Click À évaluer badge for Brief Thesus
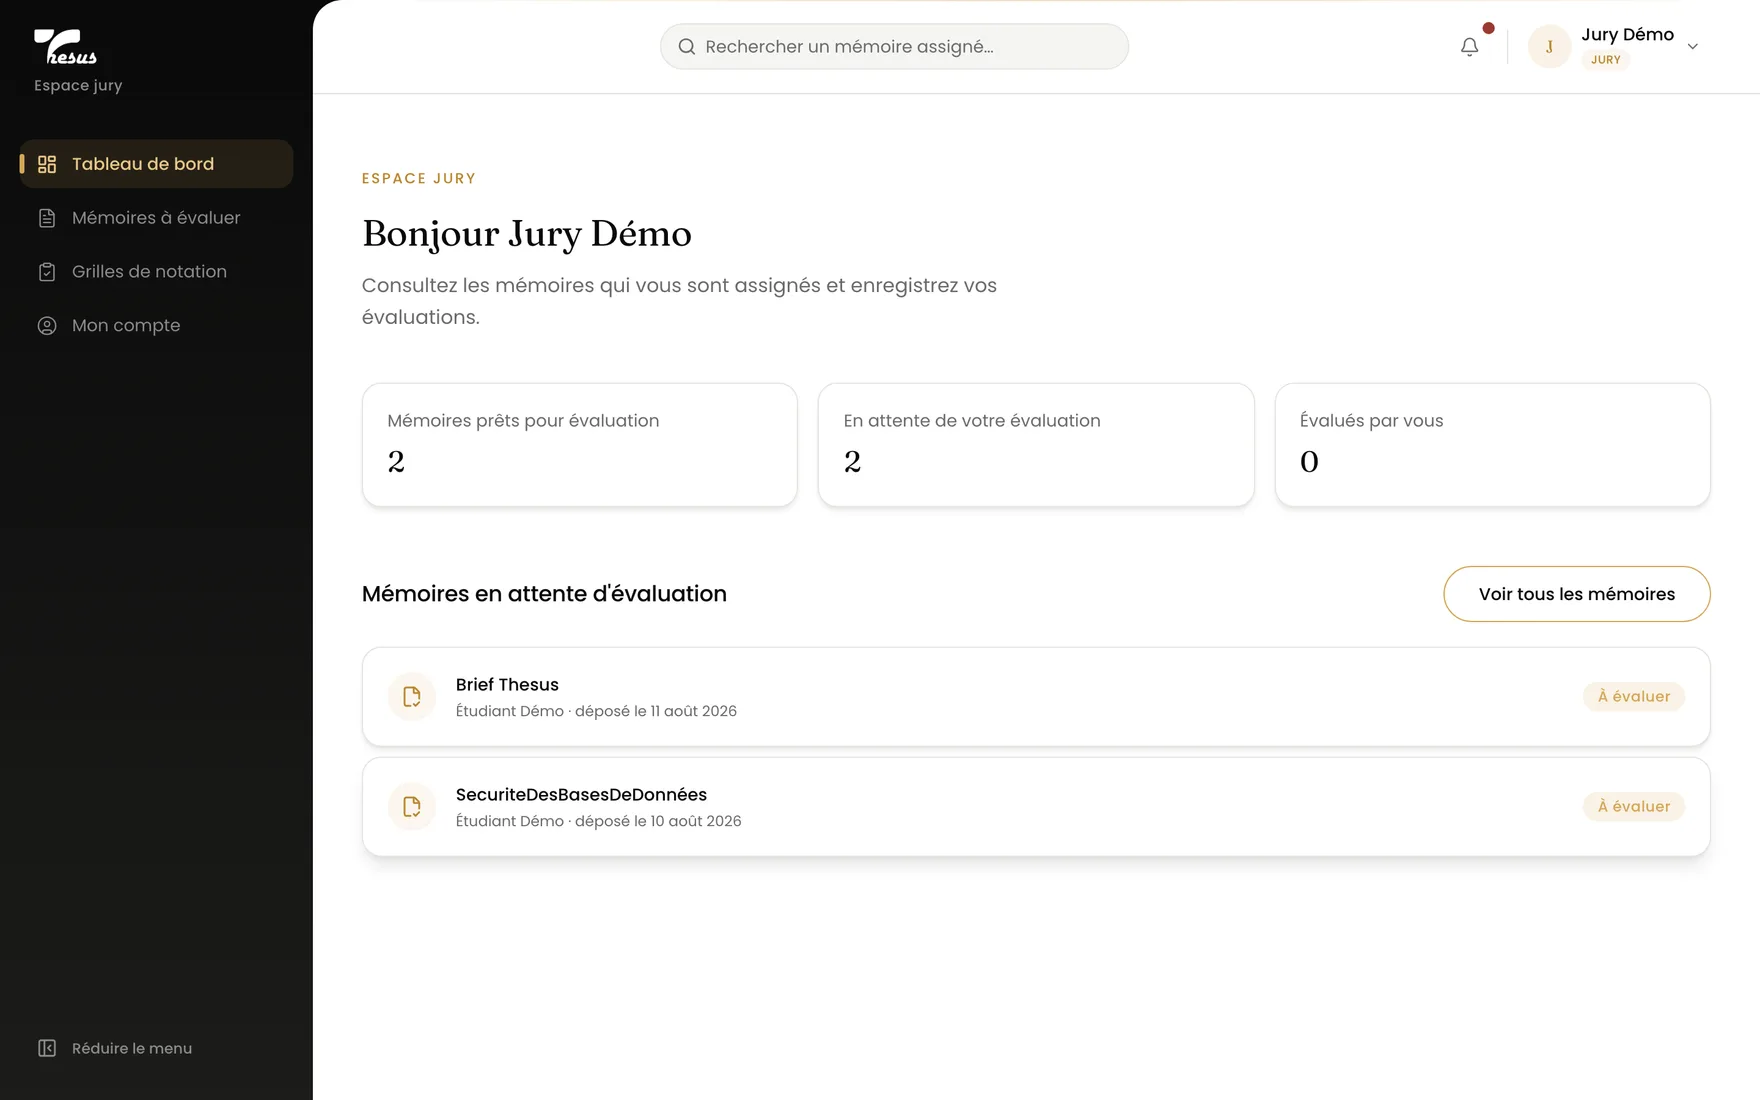Image resolution: width=1760 pixels, height=1100 pixels. (x=1634, y=696)
